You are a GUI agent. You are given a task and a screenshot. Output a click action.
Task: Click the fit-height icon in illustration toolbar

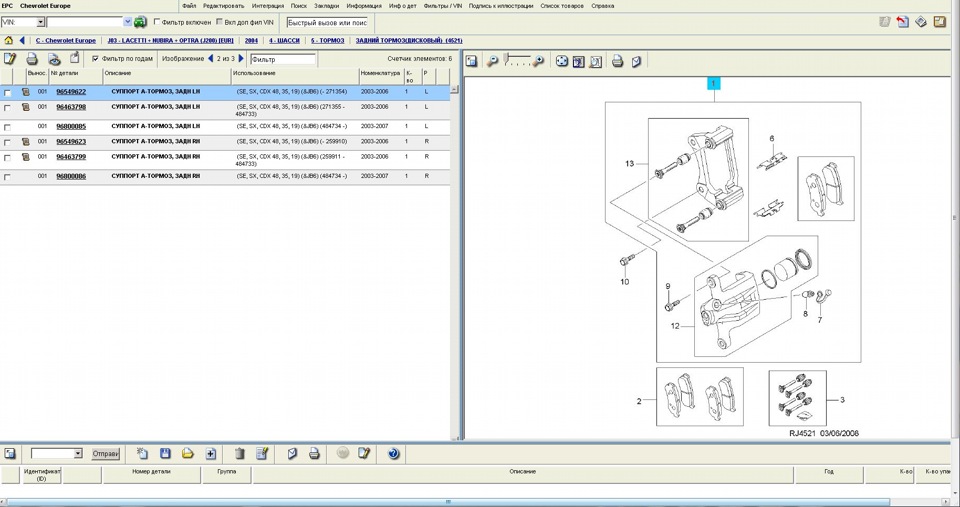click(579, 61)
